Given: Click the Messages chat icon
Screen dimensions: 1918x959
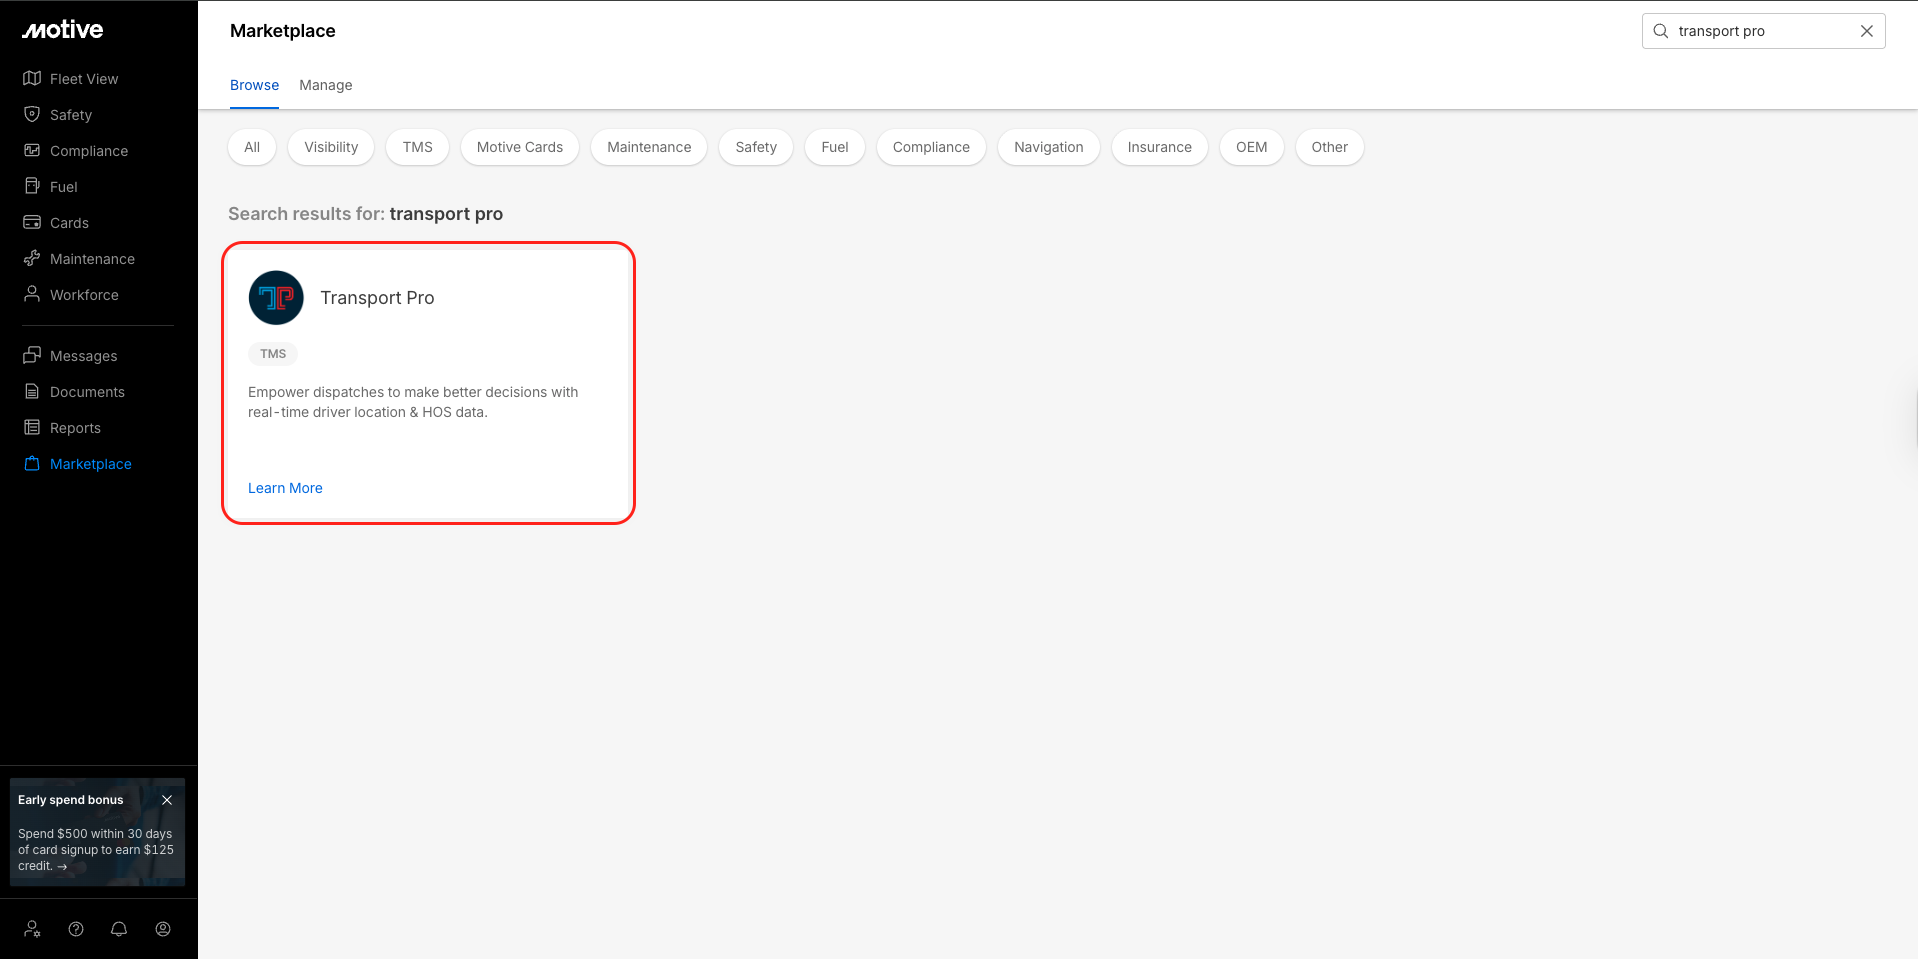Looking at the screenshot, I should pos(32,355).
